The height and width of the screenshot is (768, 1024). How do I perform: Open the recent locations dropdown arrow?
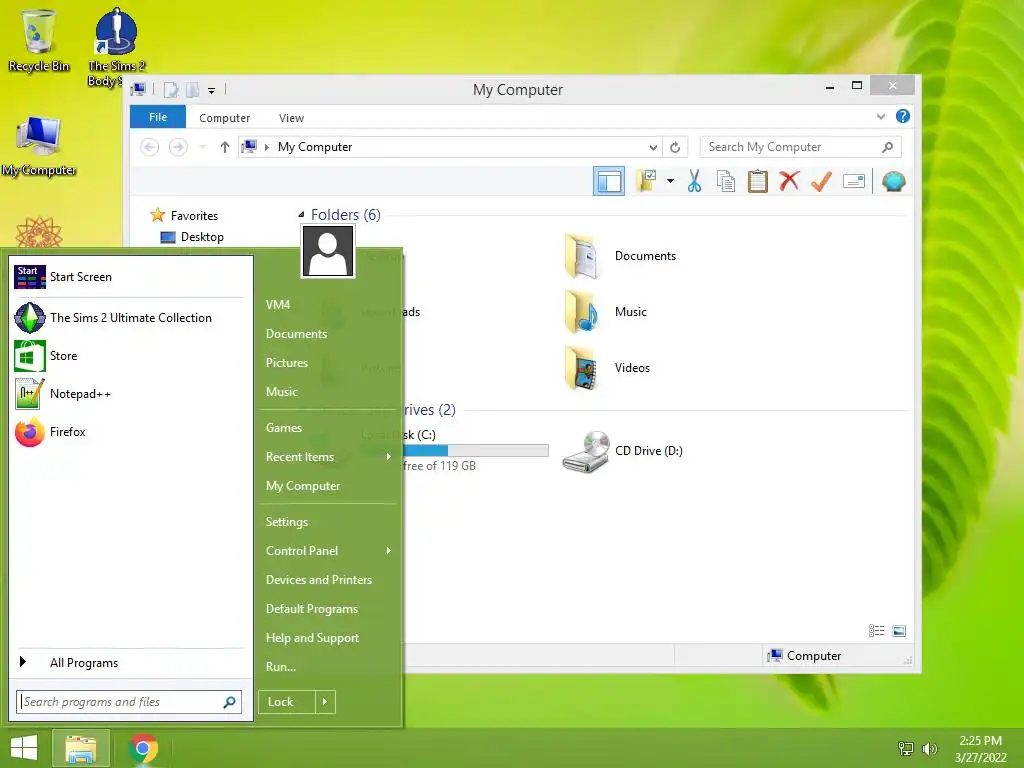(x=203, y=147)
